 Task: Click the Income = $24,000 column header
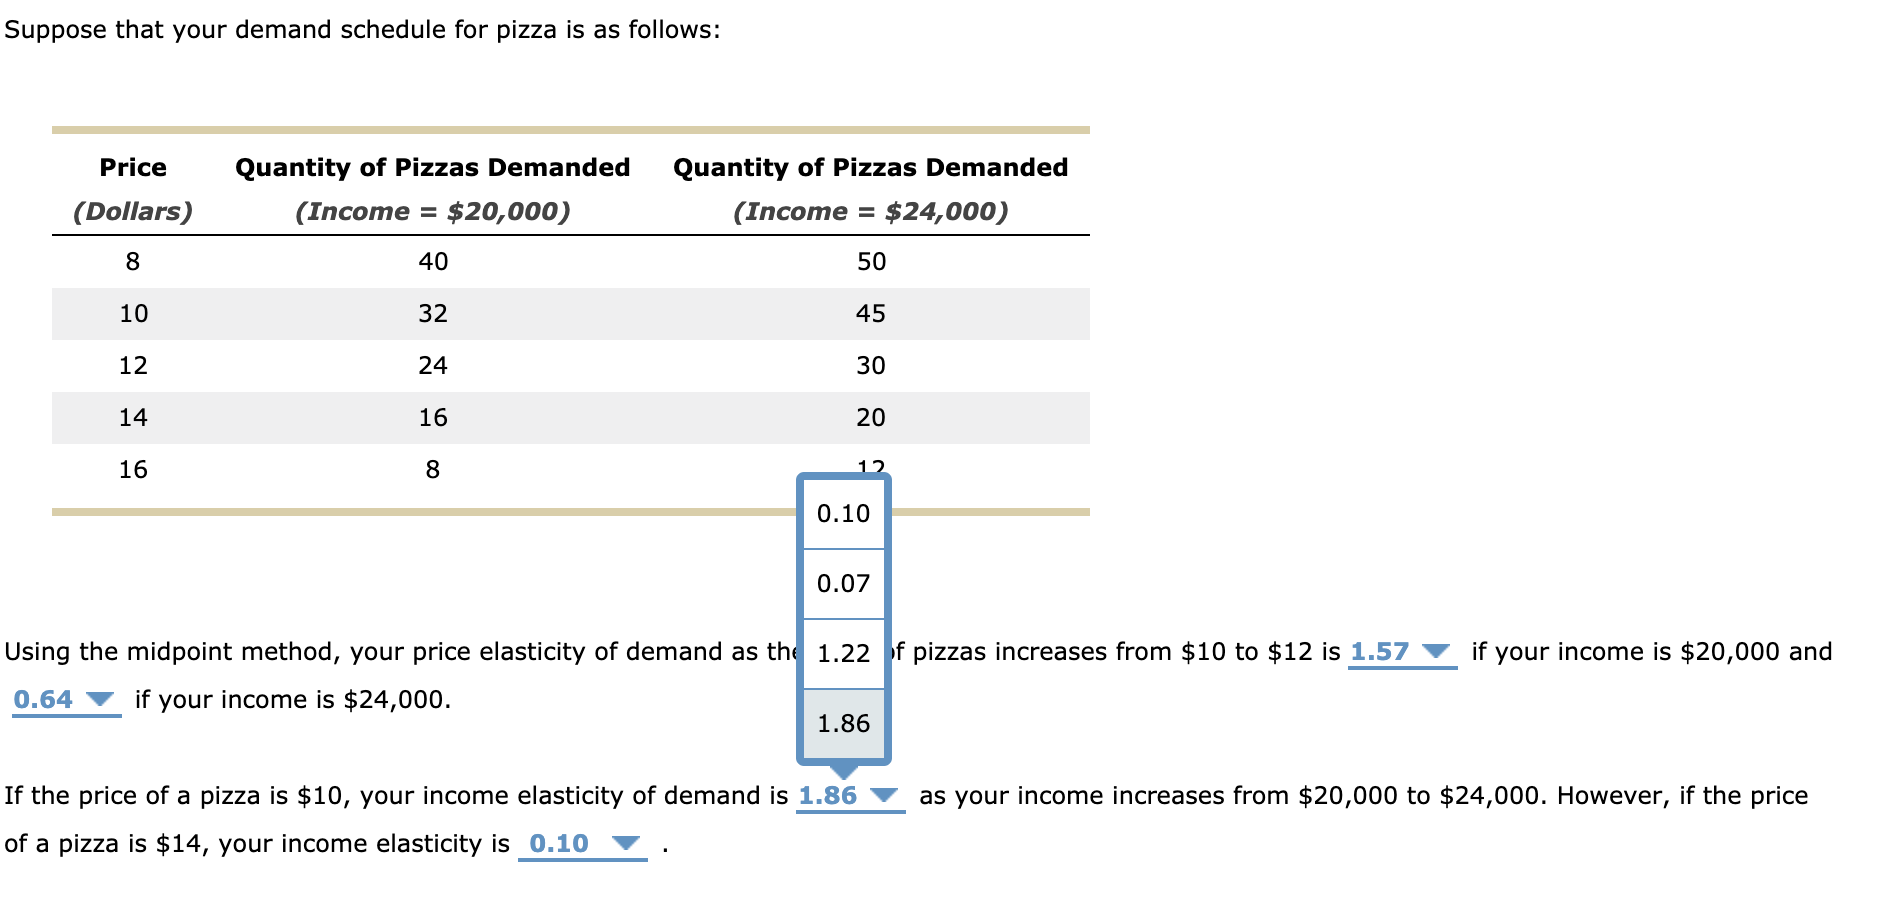tap(870, 188)
